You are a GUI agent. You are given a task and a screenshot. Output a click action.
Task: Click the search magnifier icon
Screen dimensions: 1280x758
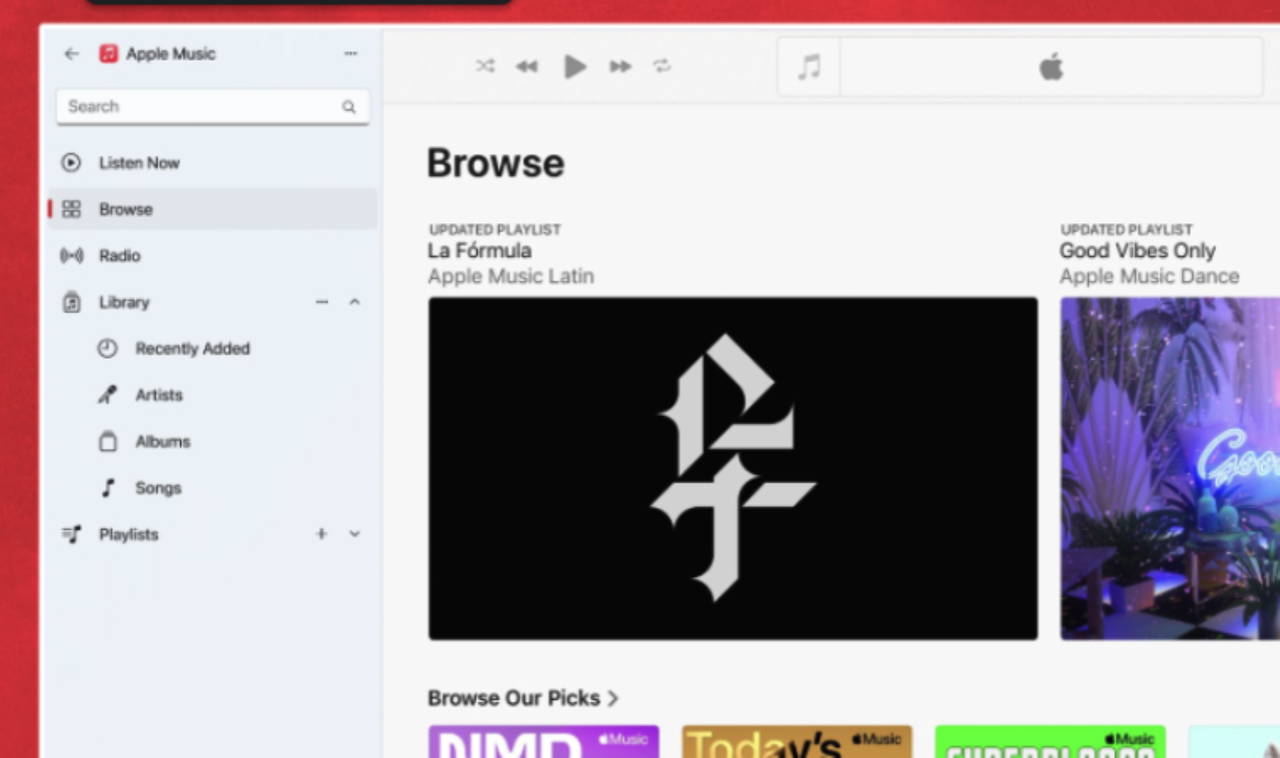coord(349,107)
